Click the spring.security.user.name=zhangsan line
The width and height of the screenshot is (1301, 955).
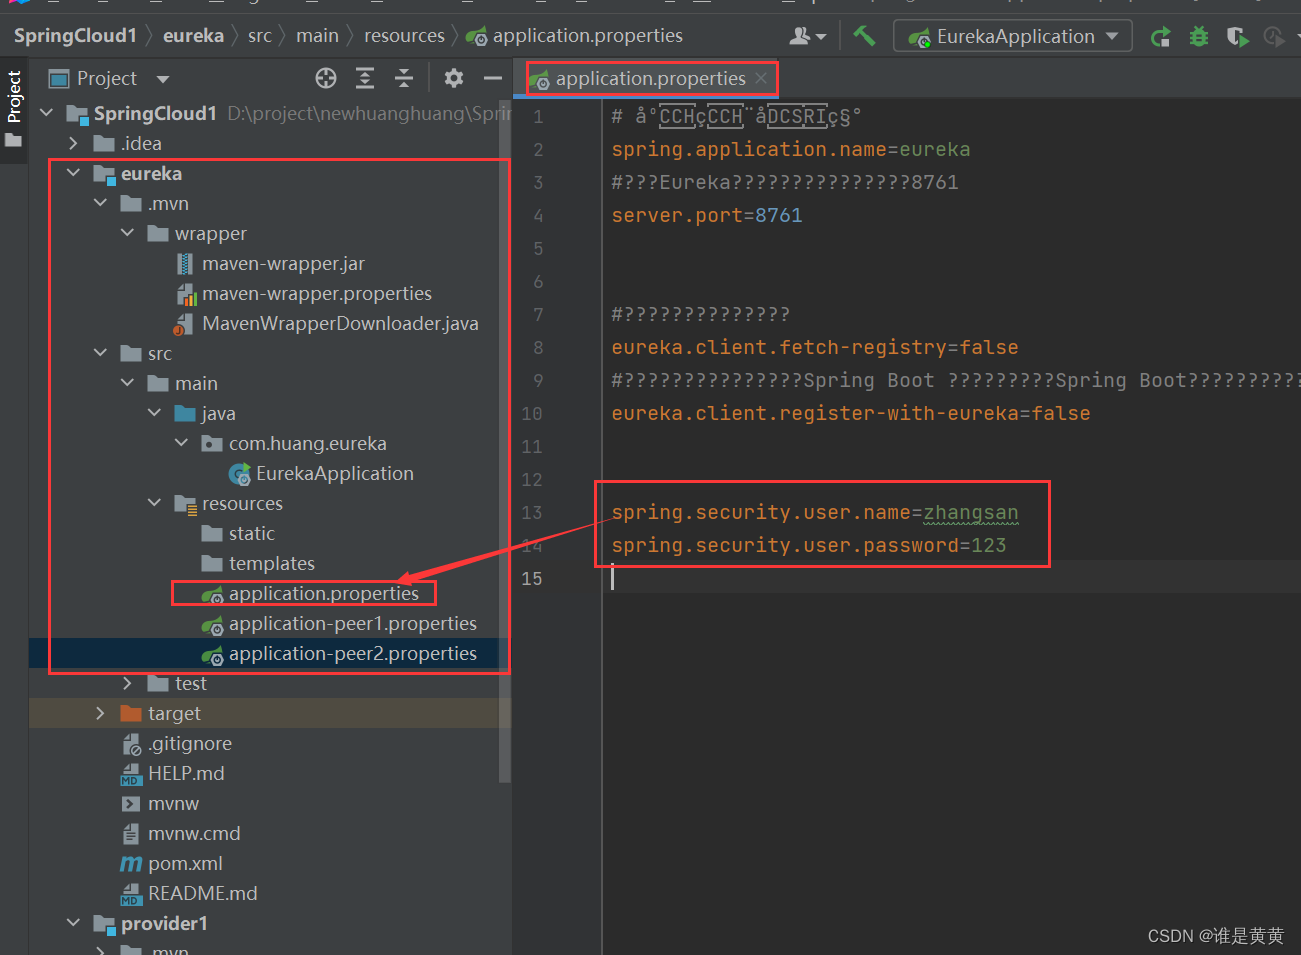click(815, 512)
